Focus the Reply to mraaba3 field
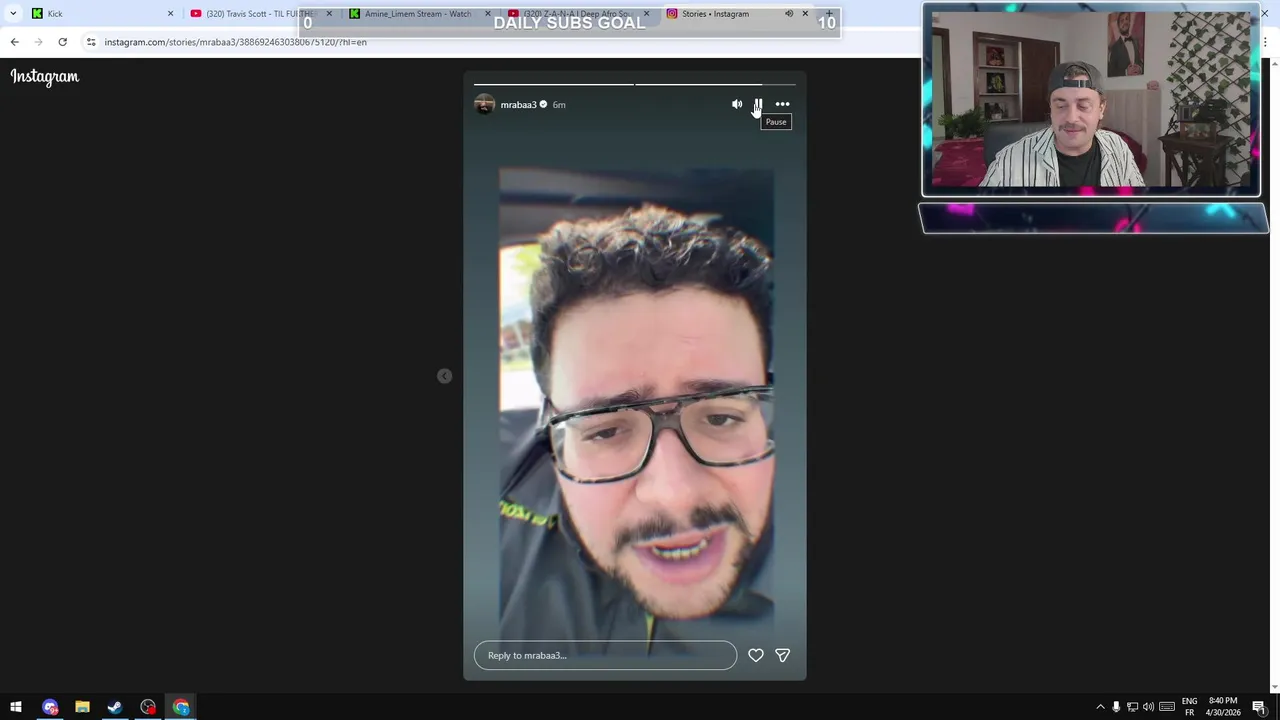This screenshot has width=1280, height=720. coord(605,655)
